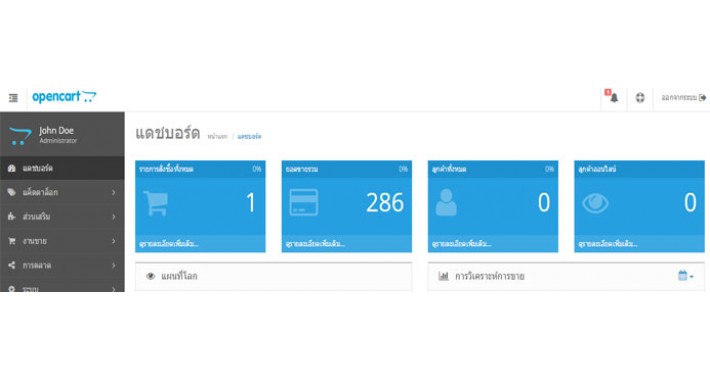Viewport: 710px width, 380px height.
Task: Click the share icon in sidebar
Action: [12, 265]
